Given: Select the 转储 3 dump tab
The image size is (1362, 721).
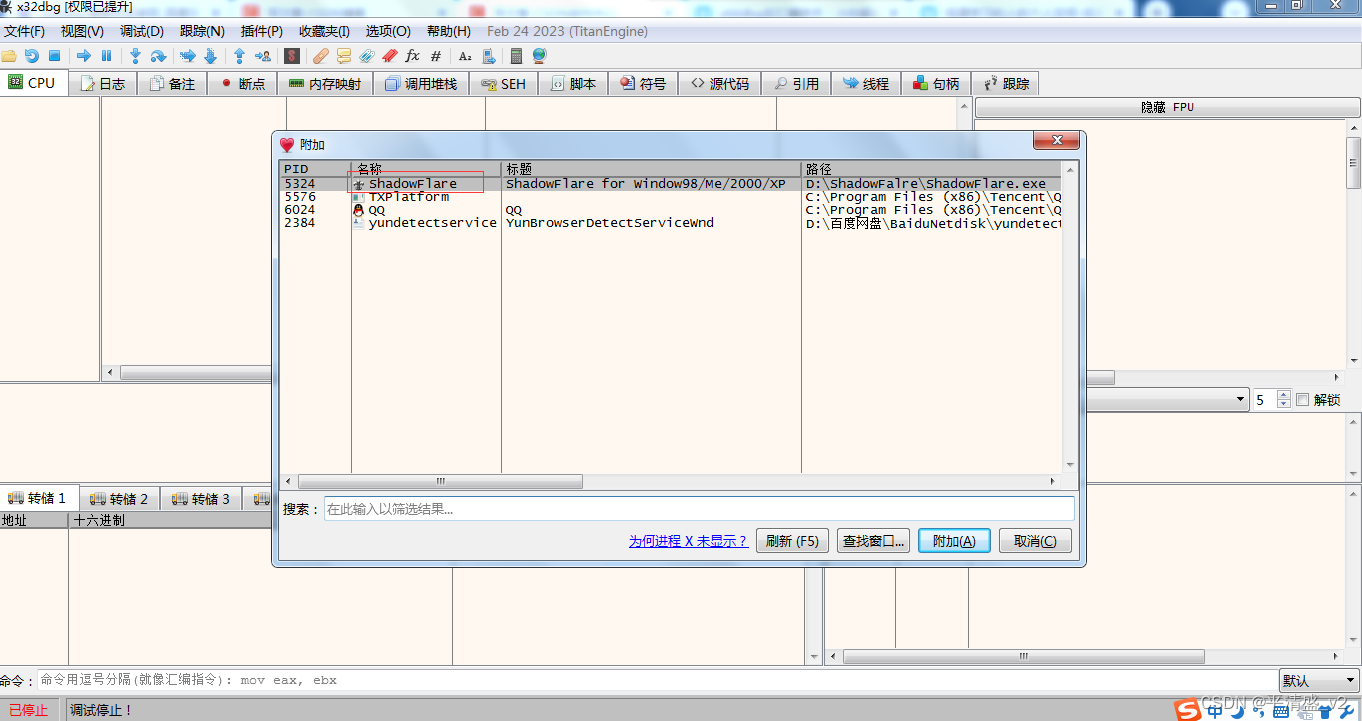Looking at the screenshot, I should tap(201, 498).
